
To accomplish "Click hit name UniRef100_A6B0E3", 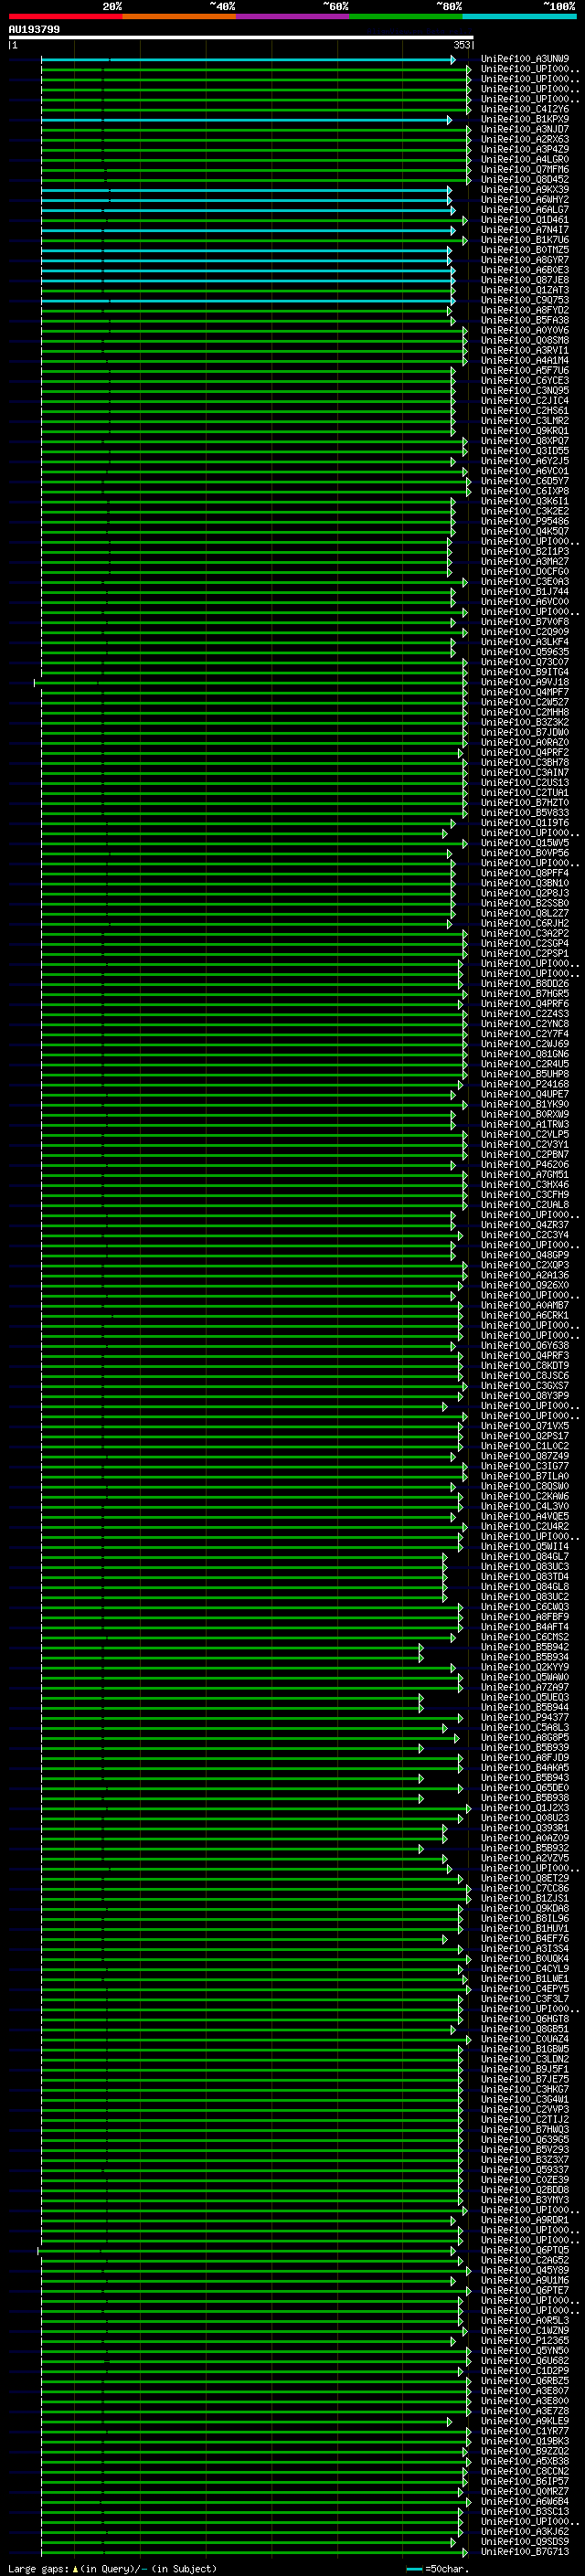I will click(525, 270).
